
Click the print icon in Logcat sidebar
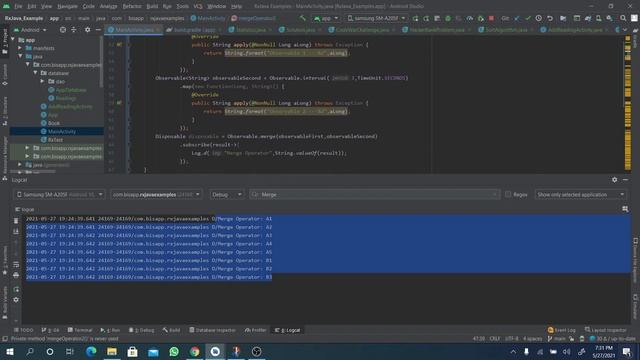16,275
